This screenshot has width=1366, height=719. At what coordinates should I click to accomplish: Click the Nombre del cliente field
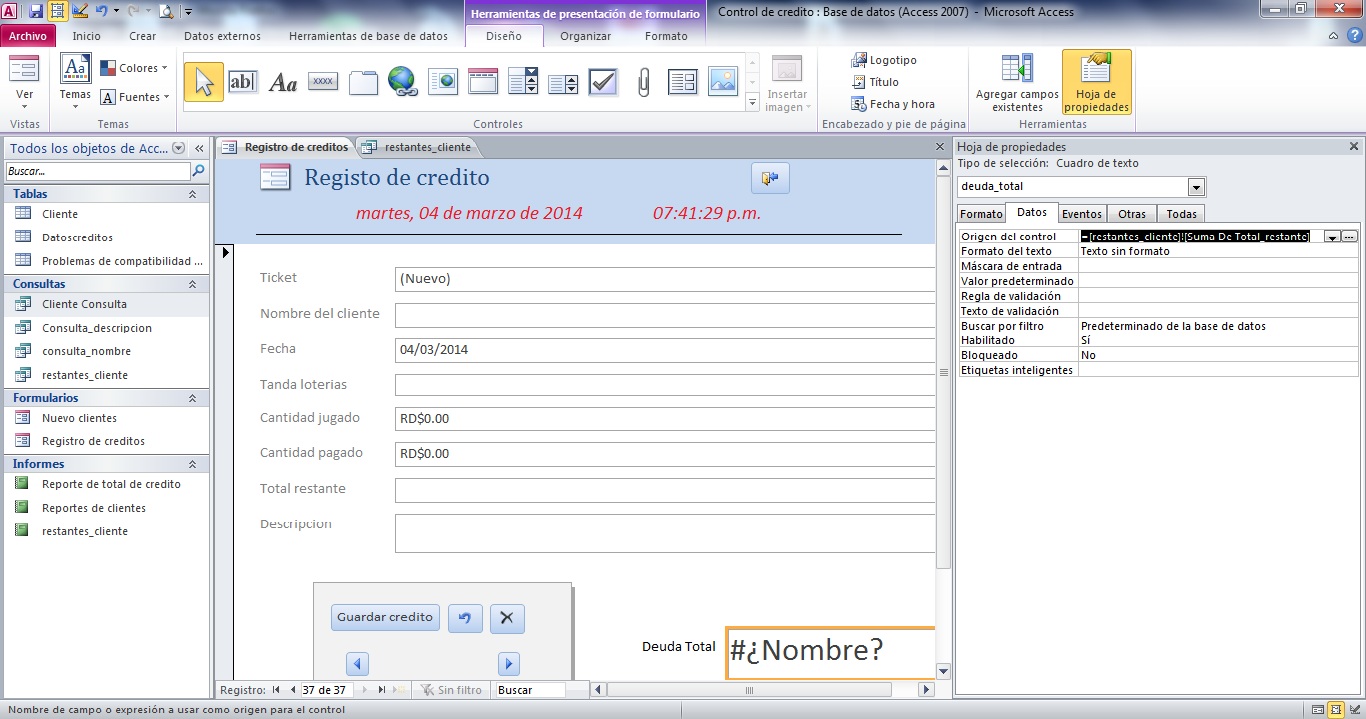665,315
